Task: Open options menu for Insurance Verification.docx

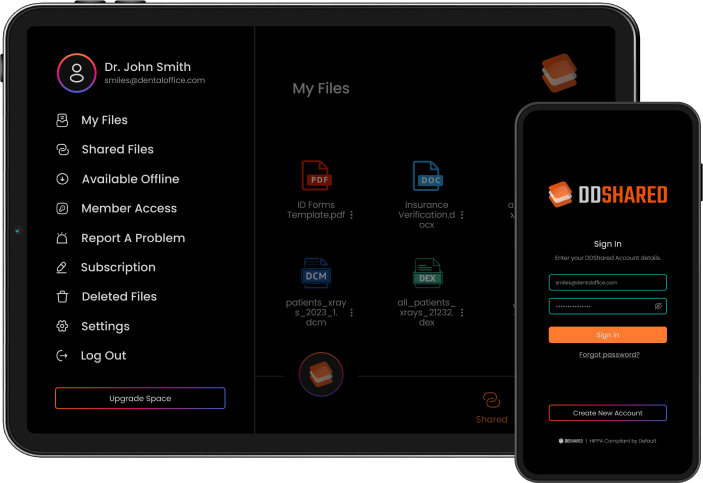Action: point(462,215)
